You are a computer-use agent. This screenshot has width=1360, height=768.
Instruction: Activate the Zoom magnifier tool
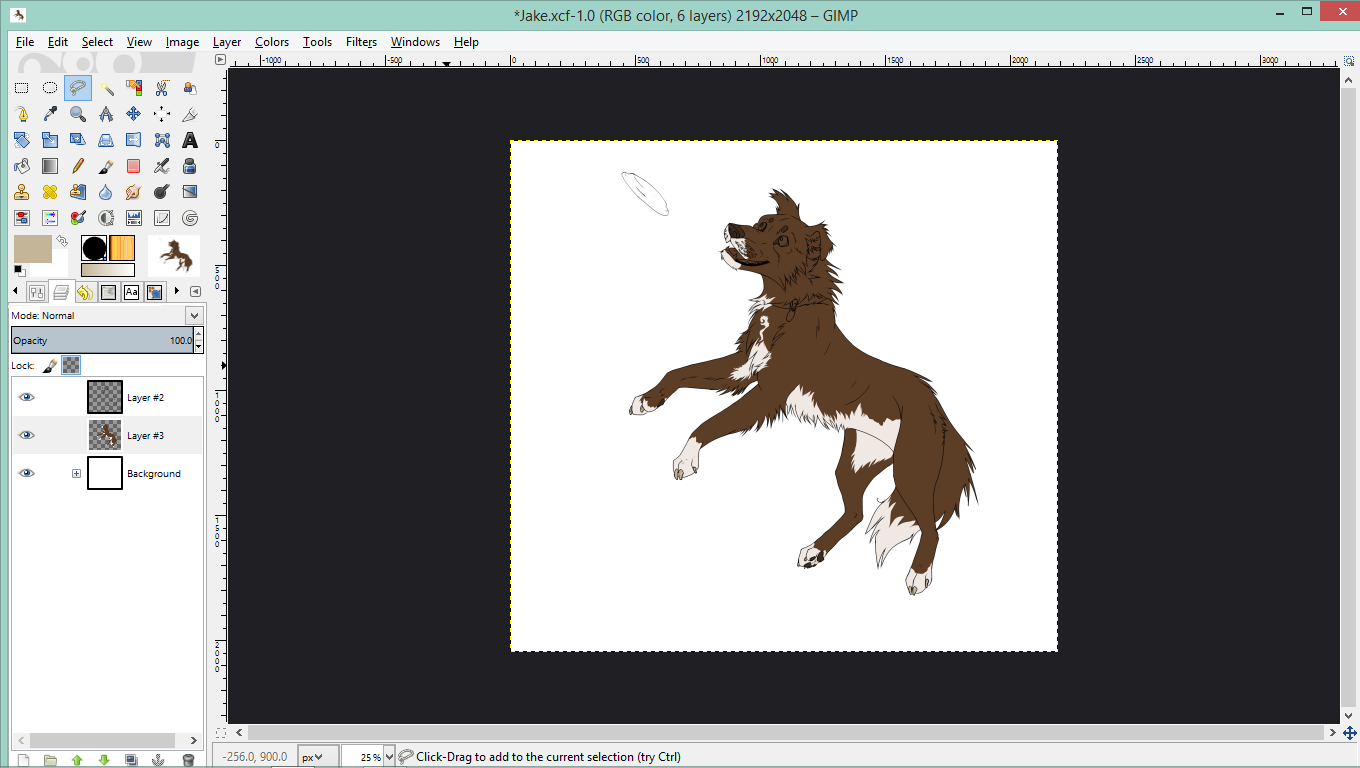(x=77, y=114)
